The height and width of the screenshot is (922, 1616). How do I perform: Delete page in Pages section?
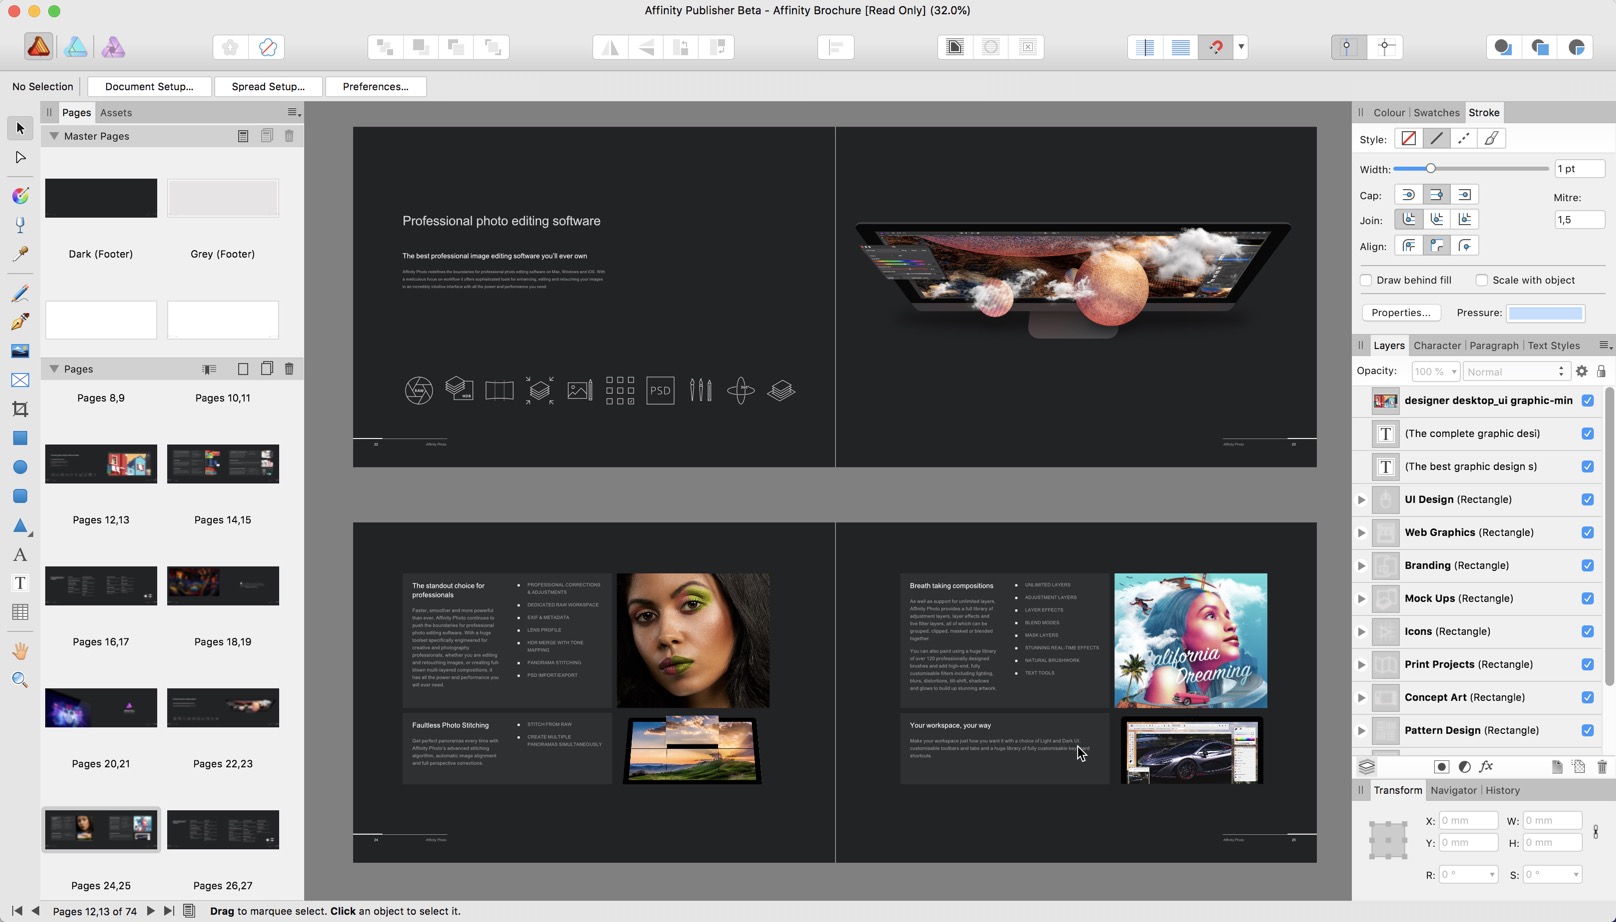click(289, 369)
